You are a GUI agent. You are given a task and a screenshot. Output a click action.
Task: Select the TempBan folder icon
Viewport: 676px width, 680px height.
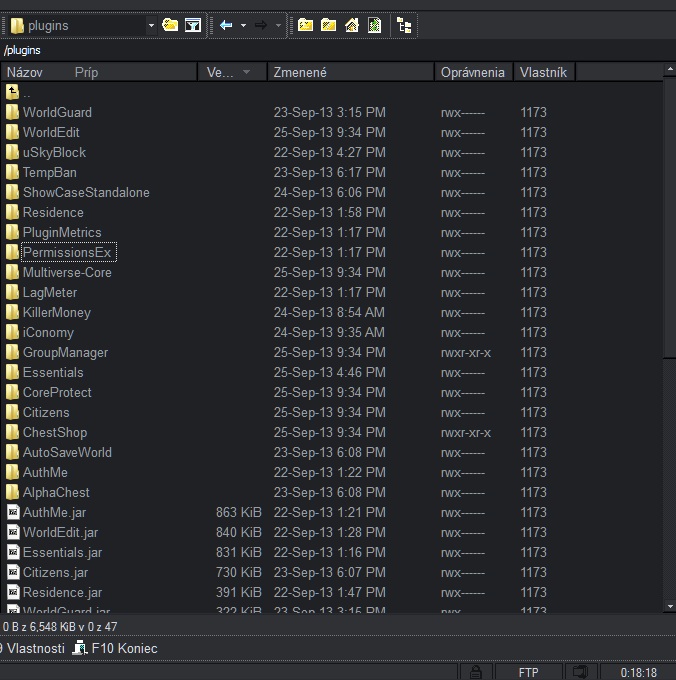(x=13, y=172)
